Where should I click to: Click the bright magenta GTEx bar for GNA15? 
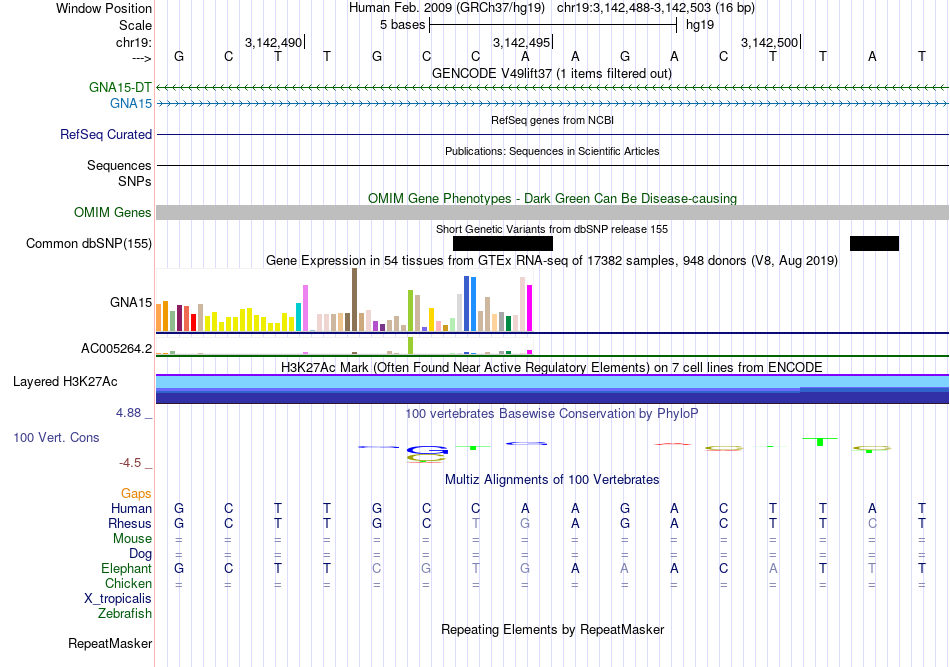[530, 308]
